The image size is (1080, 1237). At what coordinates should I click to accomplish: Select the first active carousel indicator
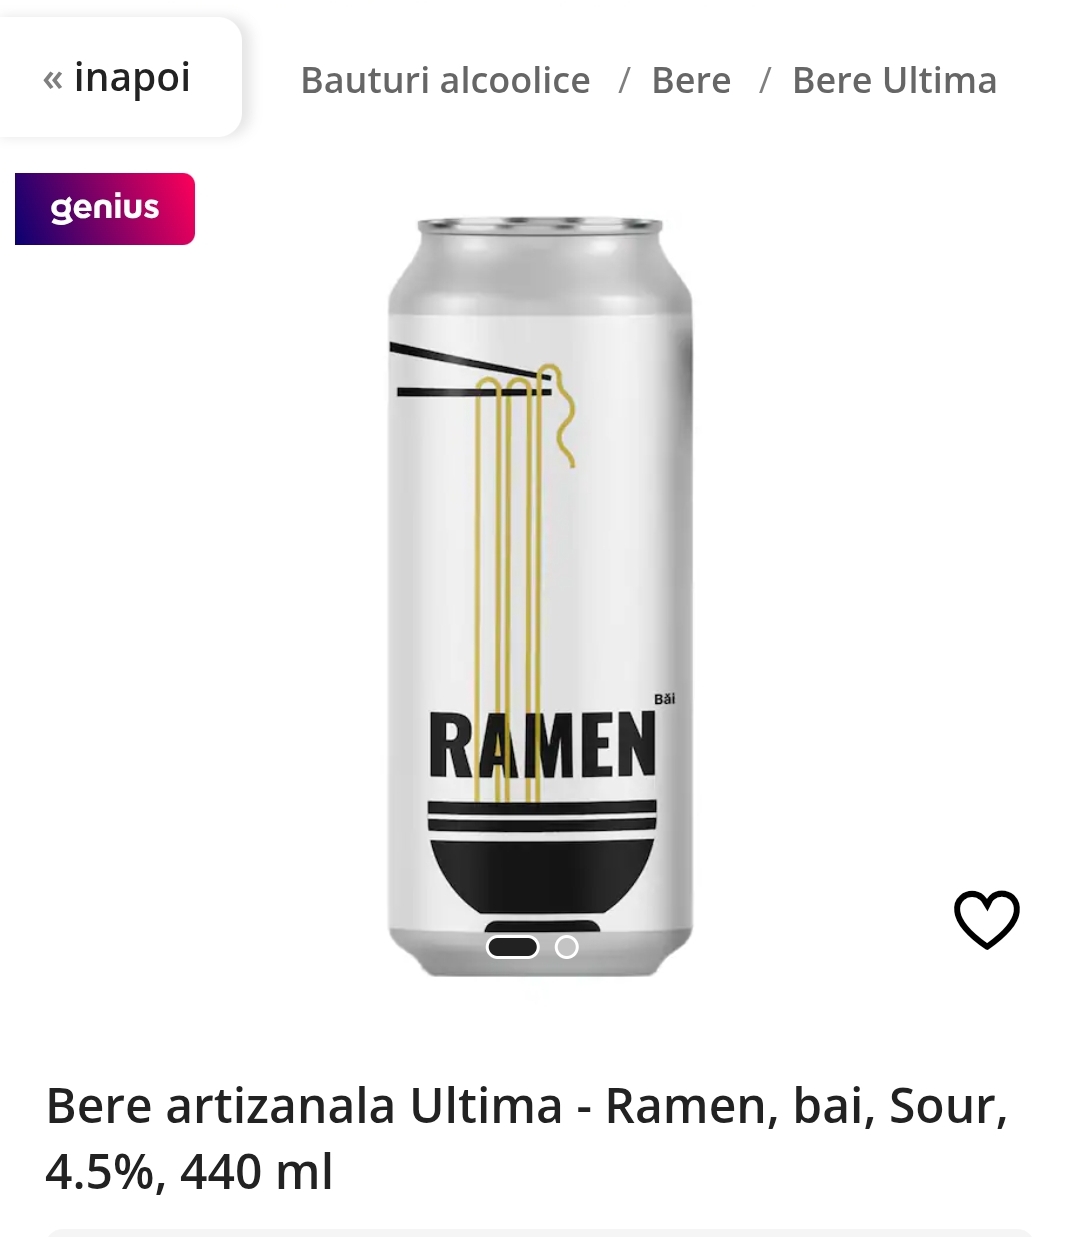(x=513, y=947)
